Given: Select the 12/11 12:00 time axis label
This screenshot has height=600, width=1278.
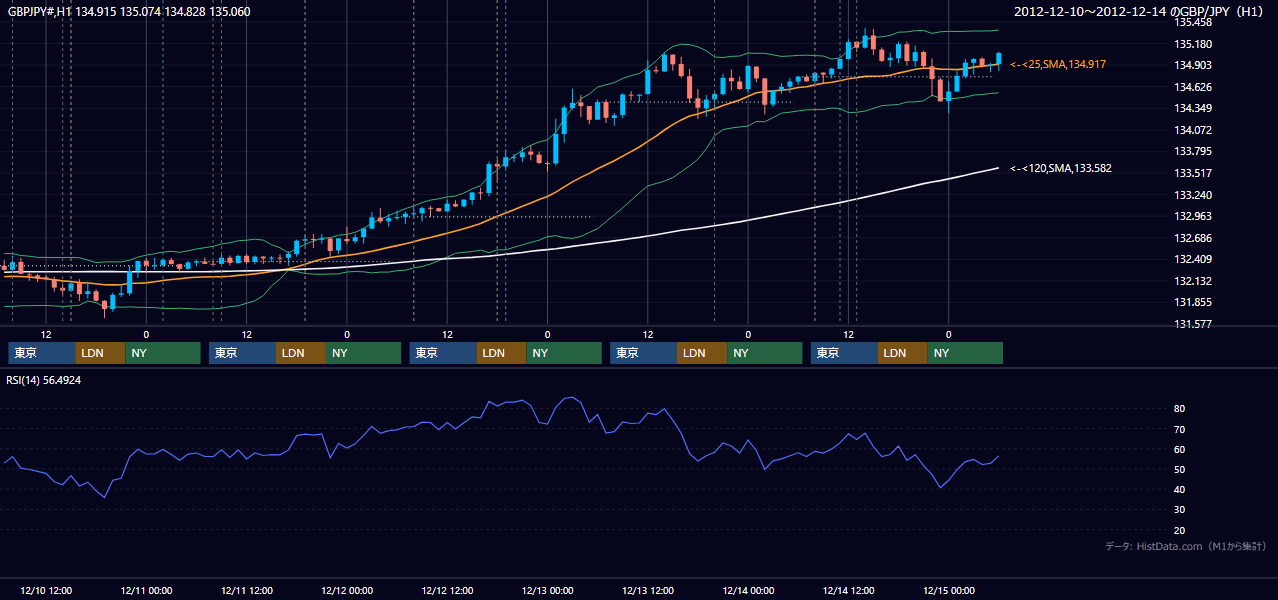Looking at the screenshot, I should coord(246,590).
